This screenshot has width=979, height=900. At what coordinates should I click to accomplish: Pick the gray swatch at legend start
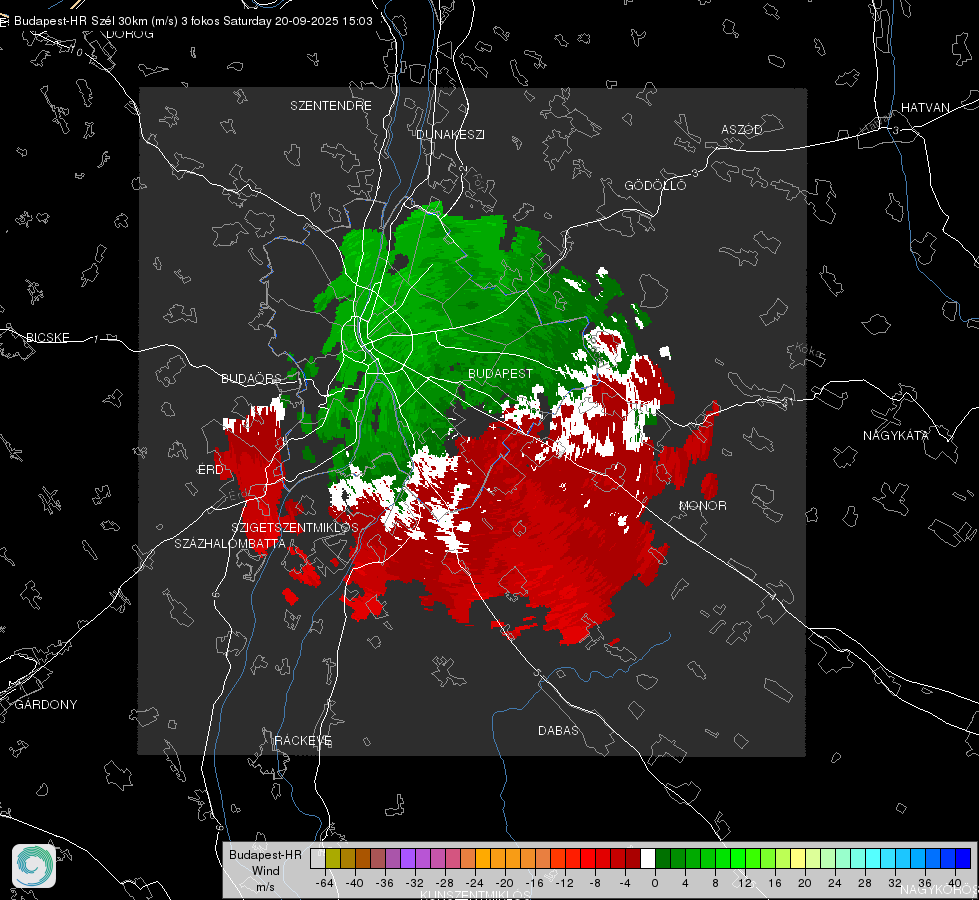tap(318, 858)
